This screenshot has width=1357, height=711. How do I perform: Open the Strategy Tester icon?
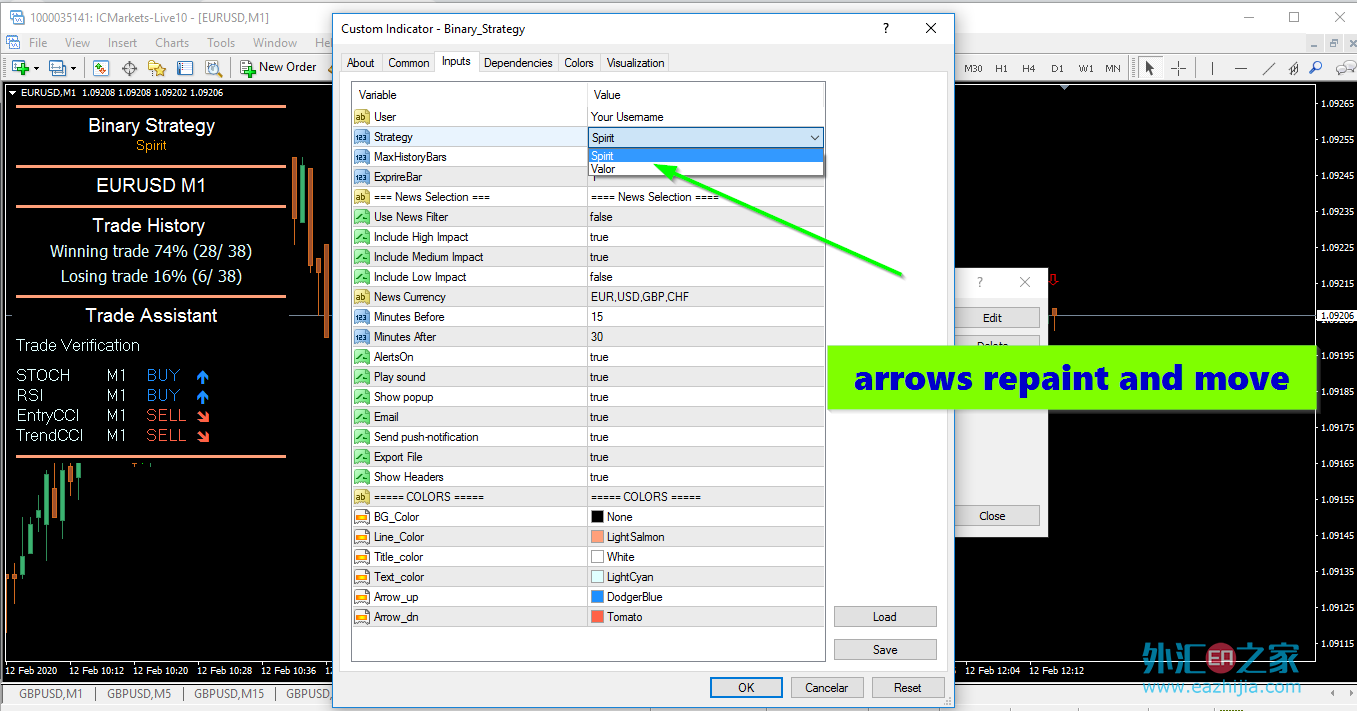[x=213, y=68]
